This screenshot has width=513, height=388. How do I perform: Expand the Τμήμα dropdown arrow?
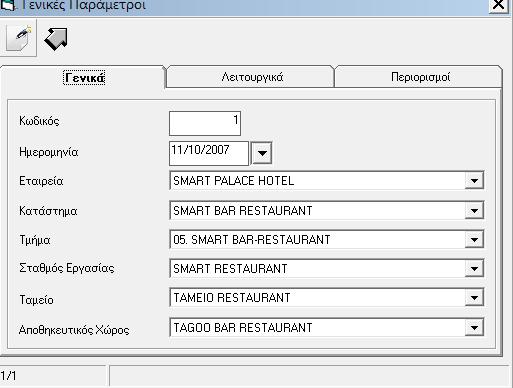pyautogui.click(x=474, y=240)
